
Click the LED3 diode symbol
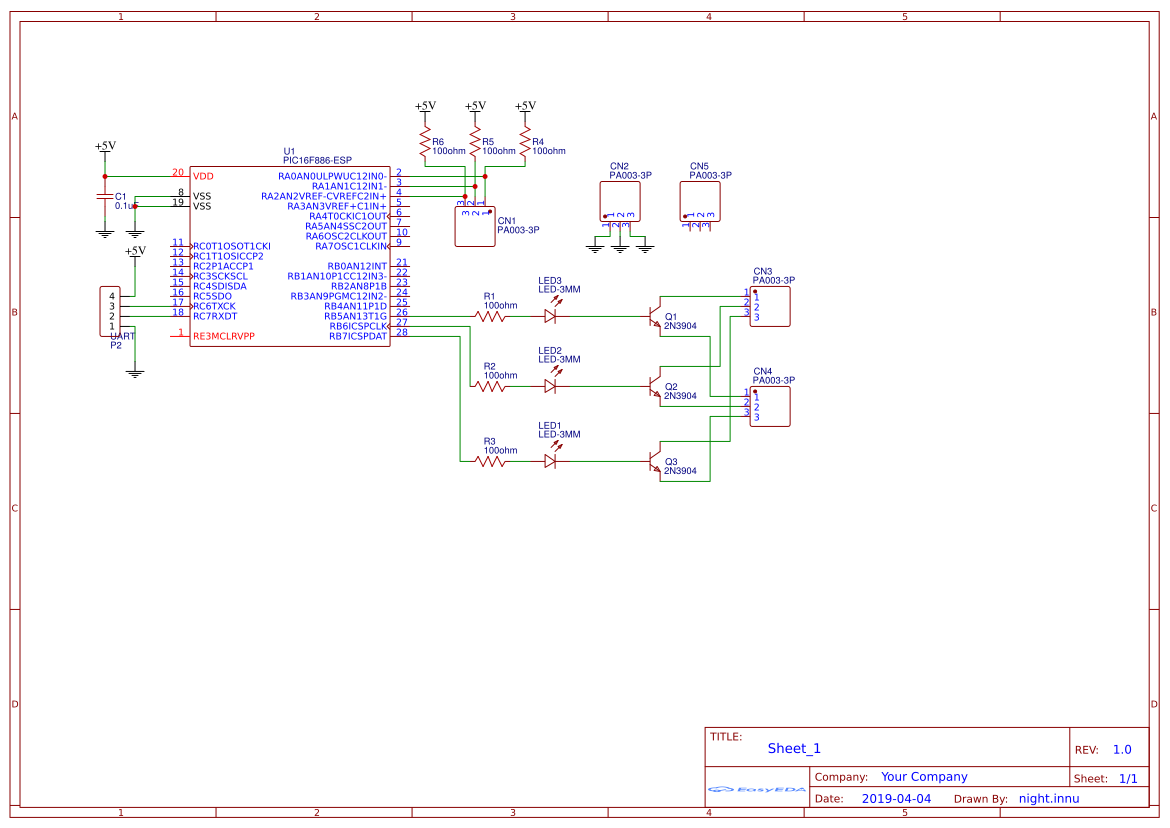click(x=550, y=316)
